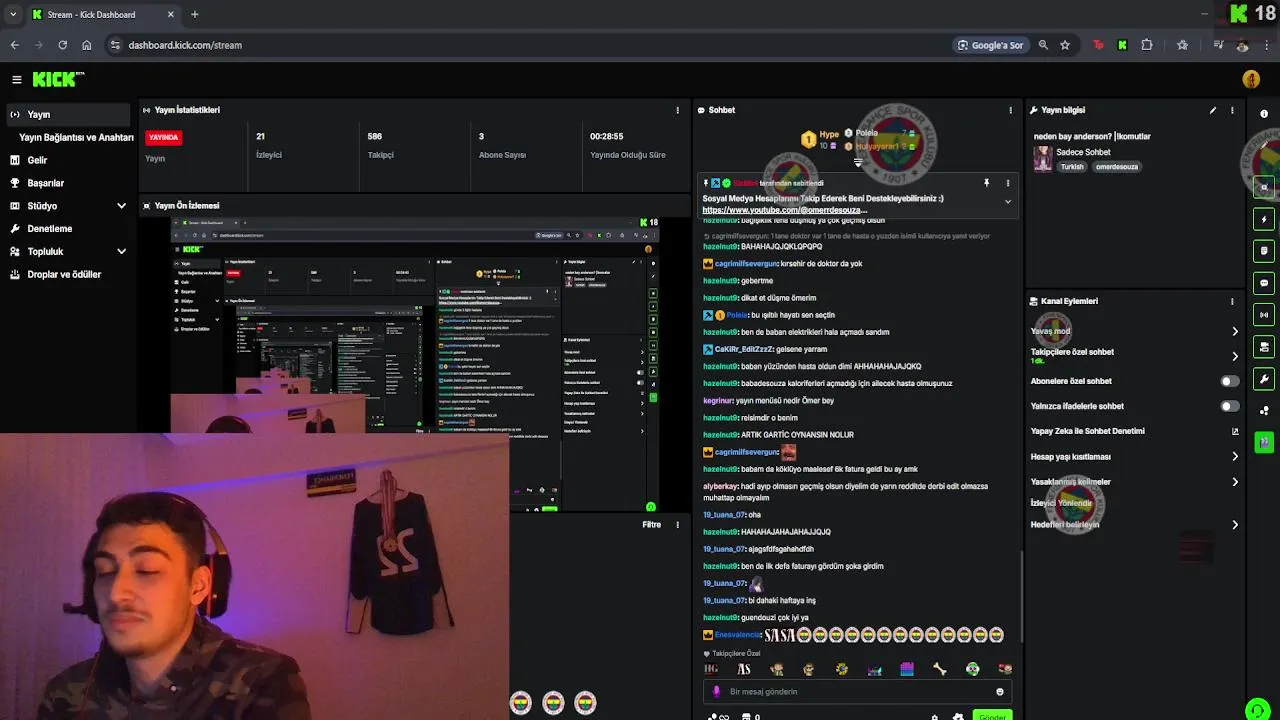Open three-dot options on pinned message
This screenshot has height=720, width=1280.
1007,183
